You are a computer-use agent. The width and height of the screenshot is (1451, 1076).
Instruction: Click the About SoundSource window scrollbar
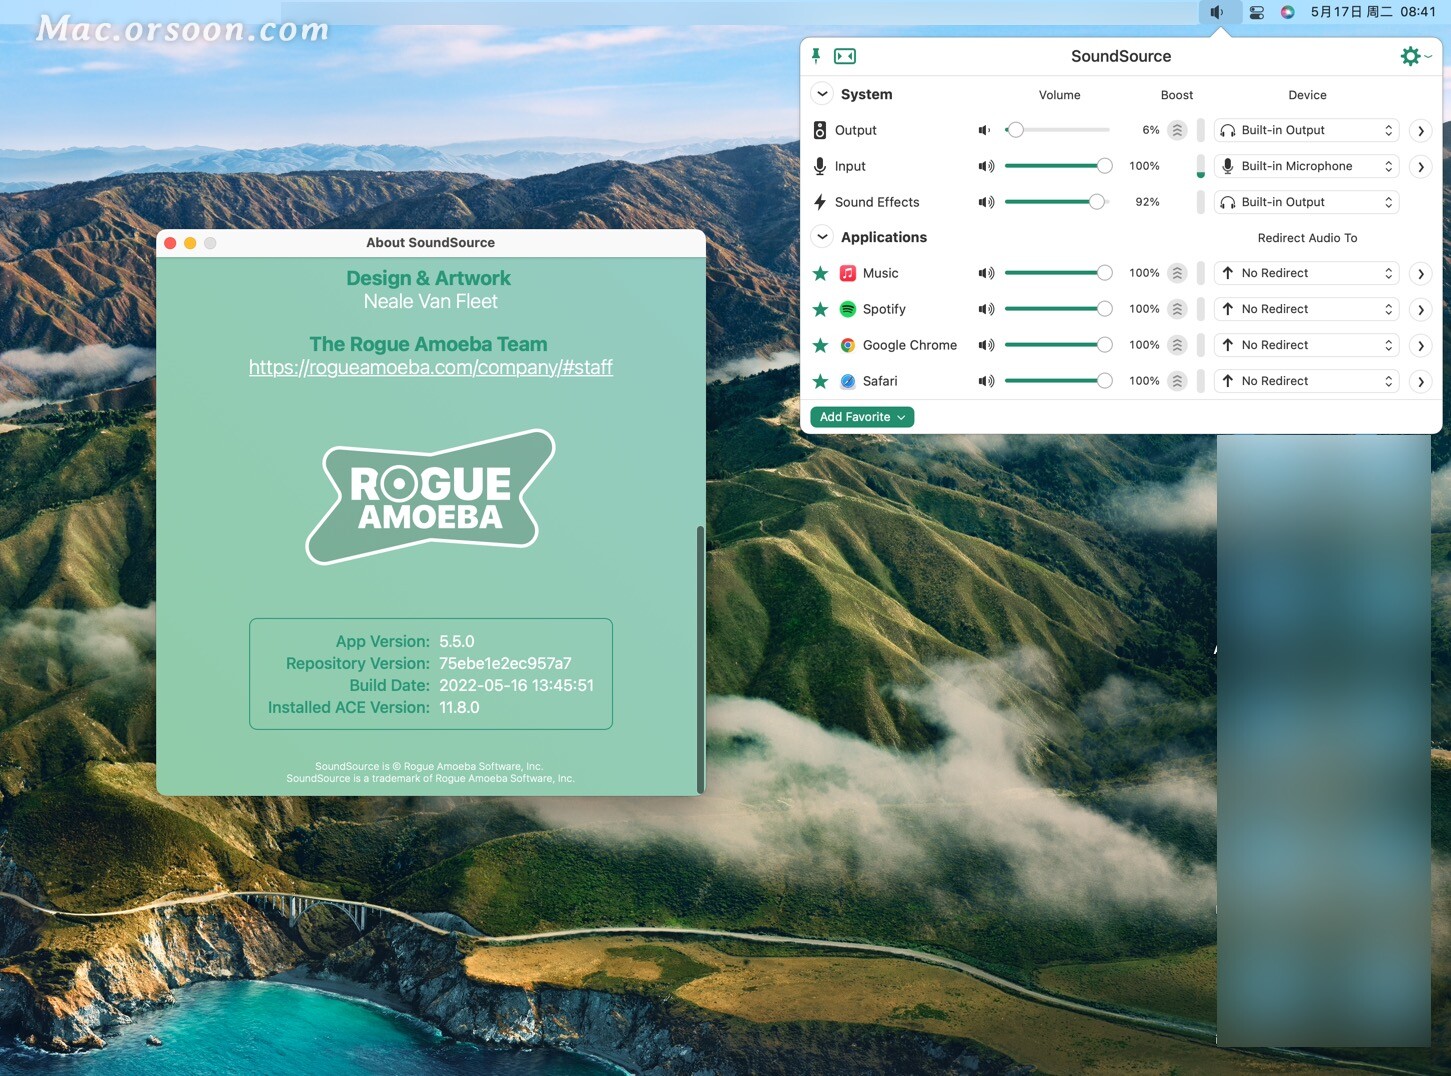click(700, 658)
